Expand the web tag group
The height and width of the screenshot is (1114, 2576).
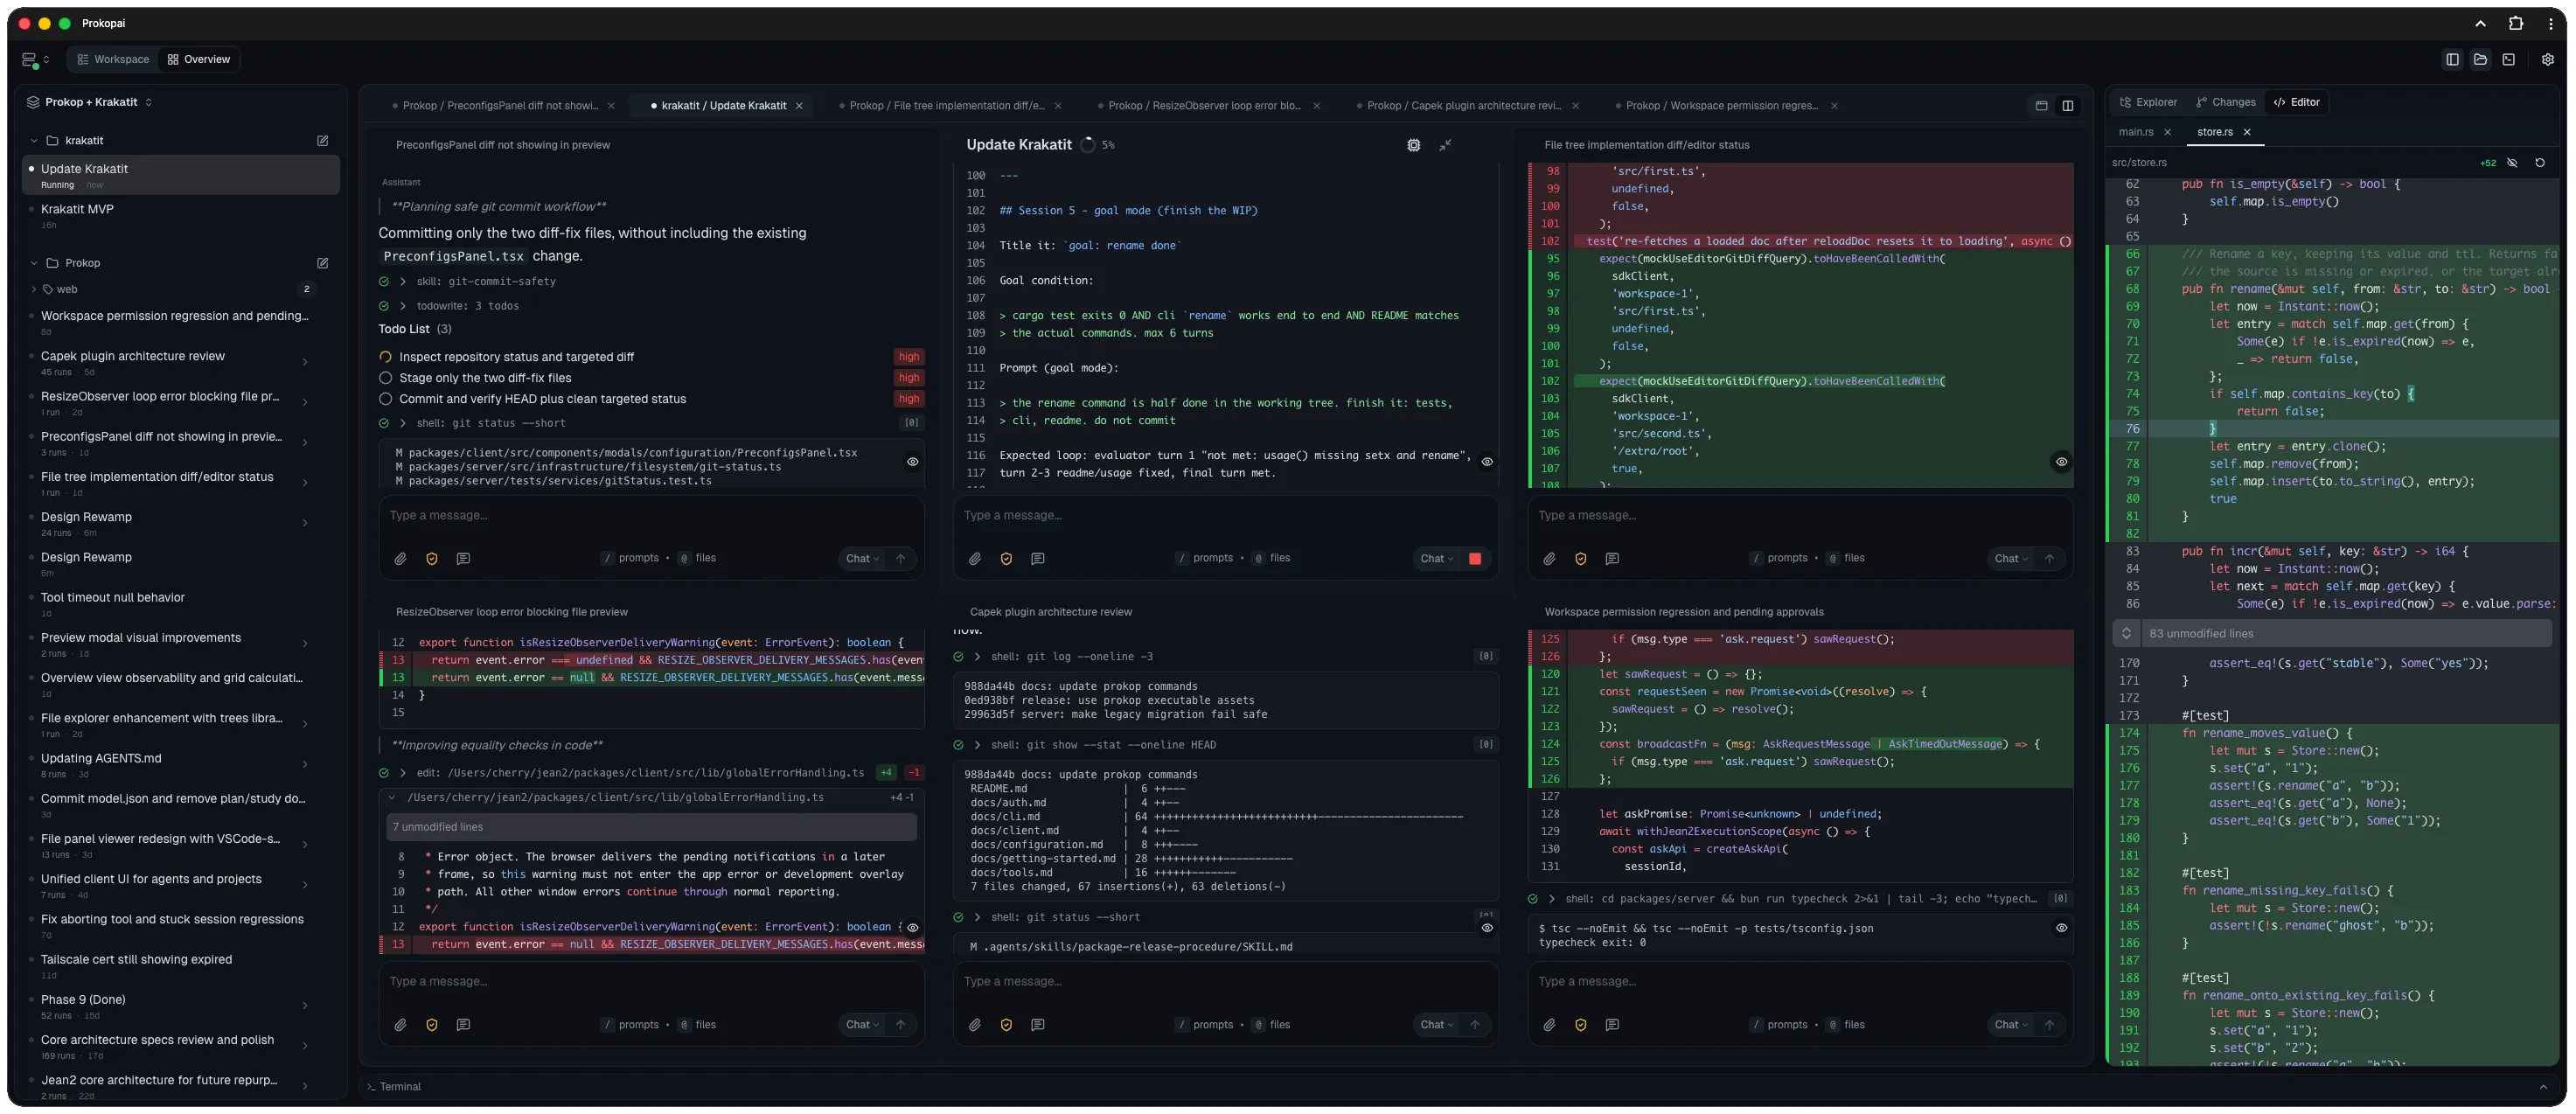pos(33,290)
